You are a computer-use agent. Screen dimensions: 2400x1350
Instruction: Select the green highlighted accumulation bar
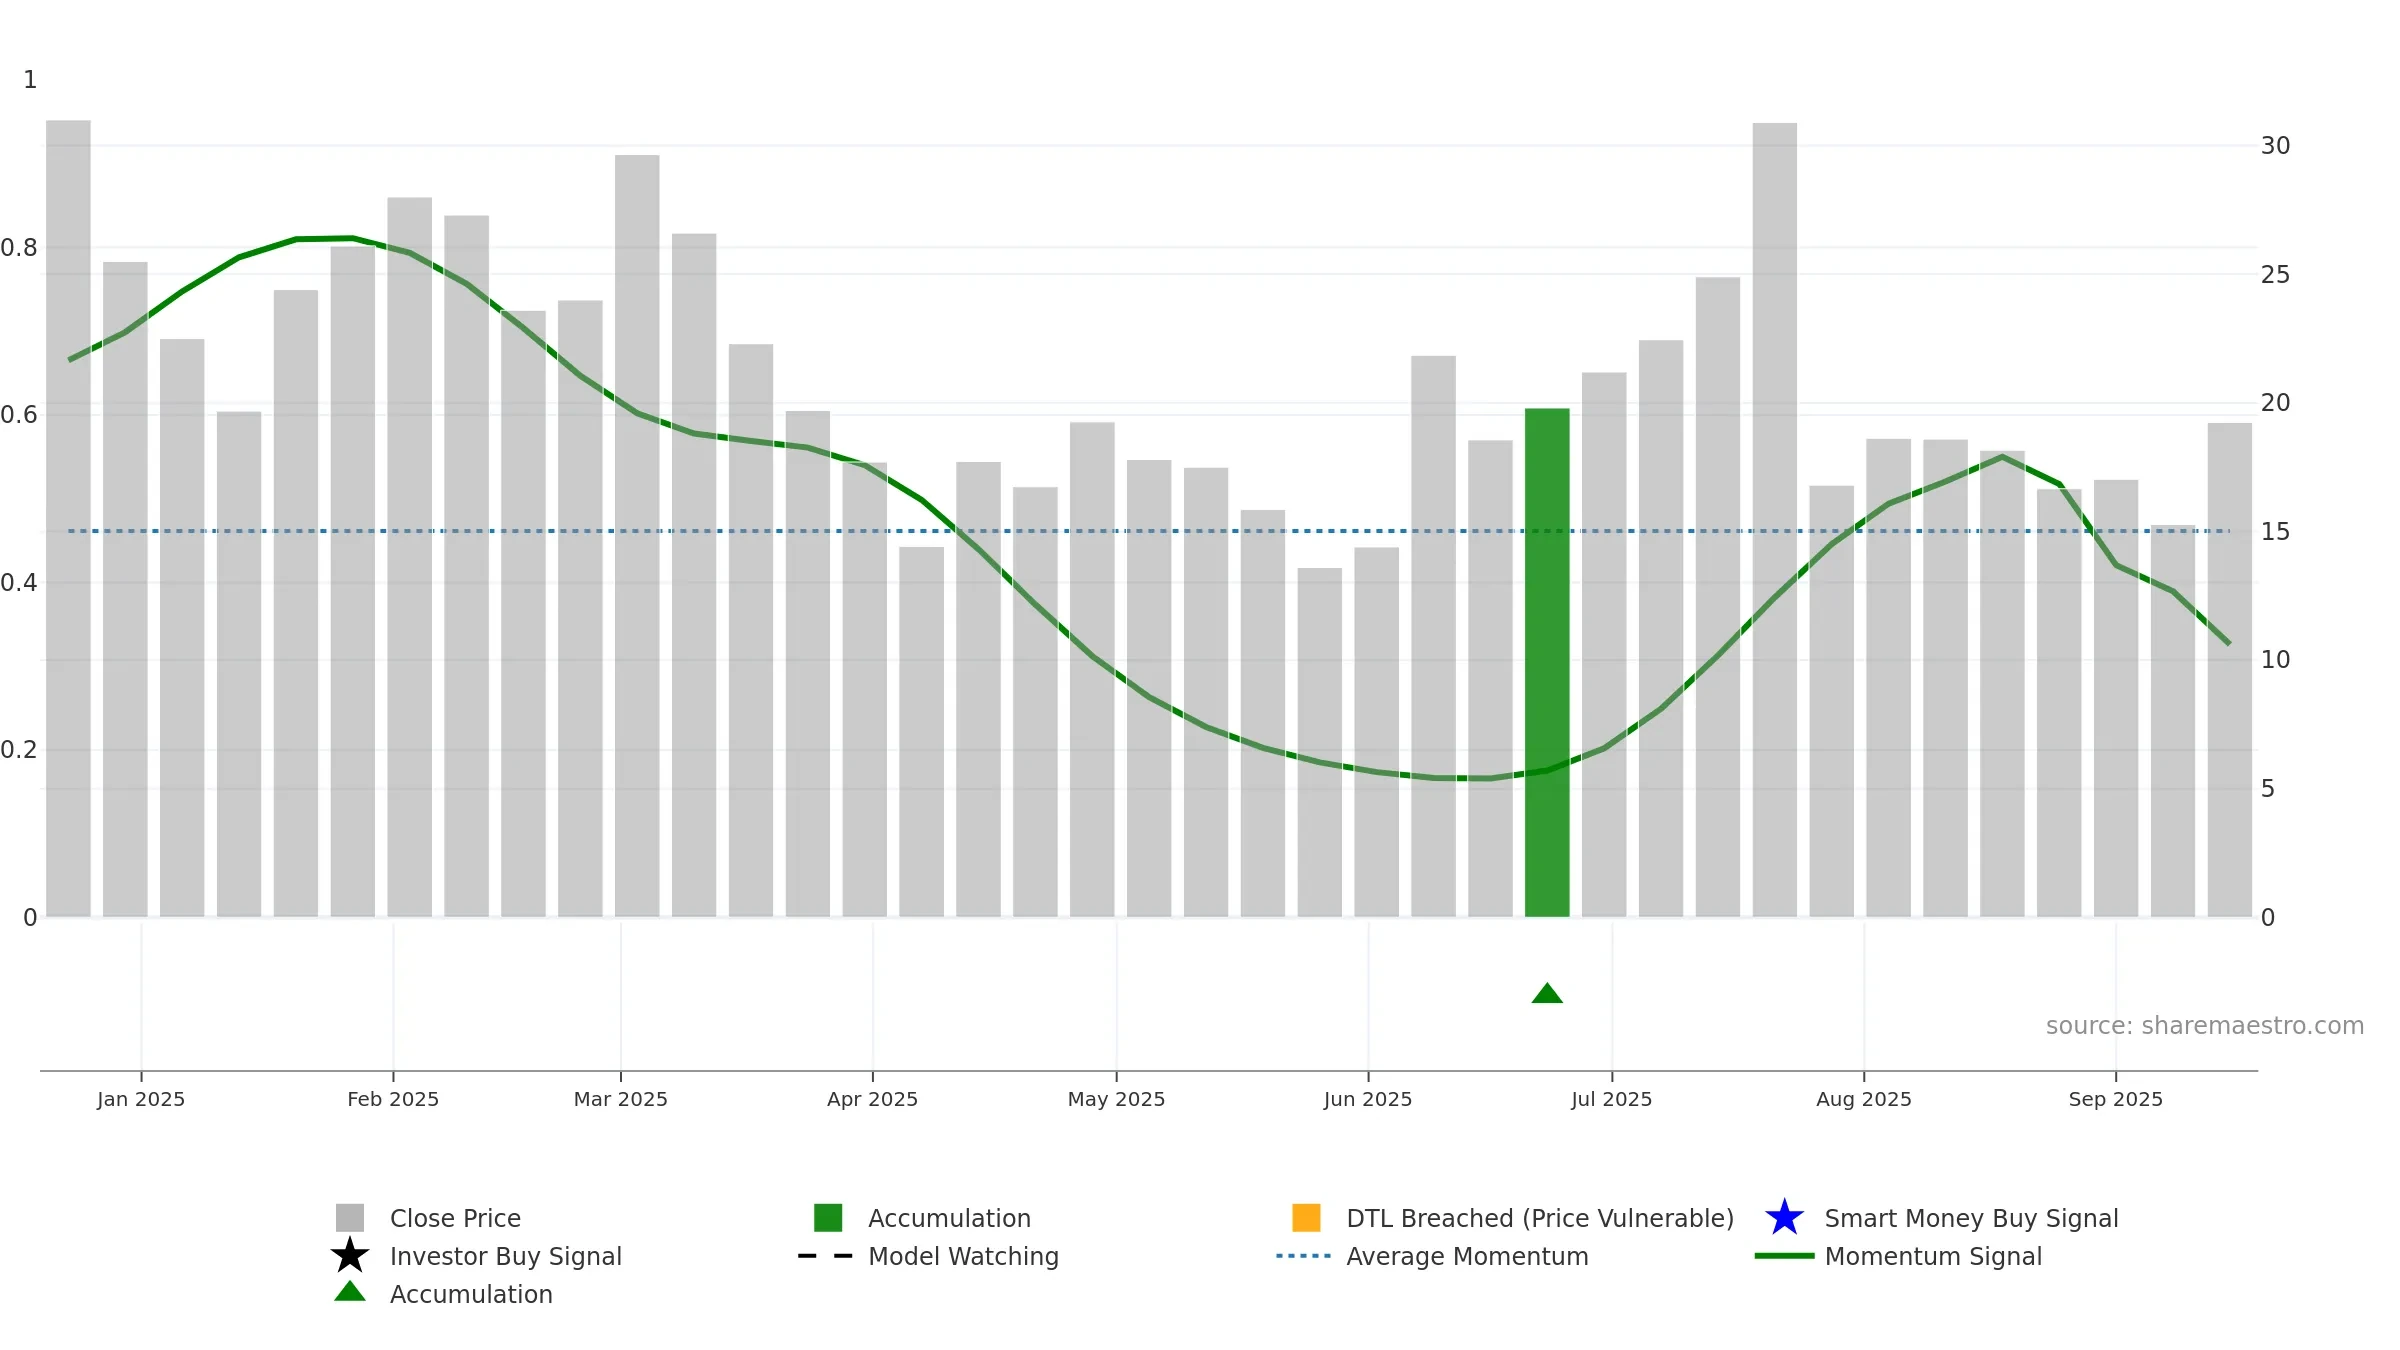coord(1547,662)
